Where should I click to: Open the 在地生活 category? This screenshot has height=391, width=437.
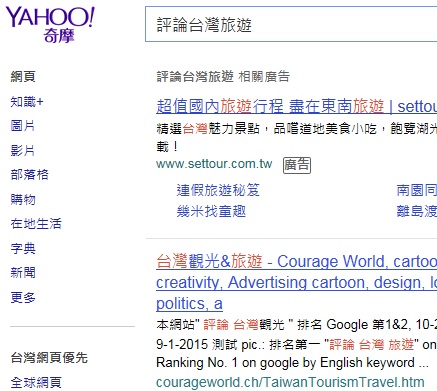36,224
